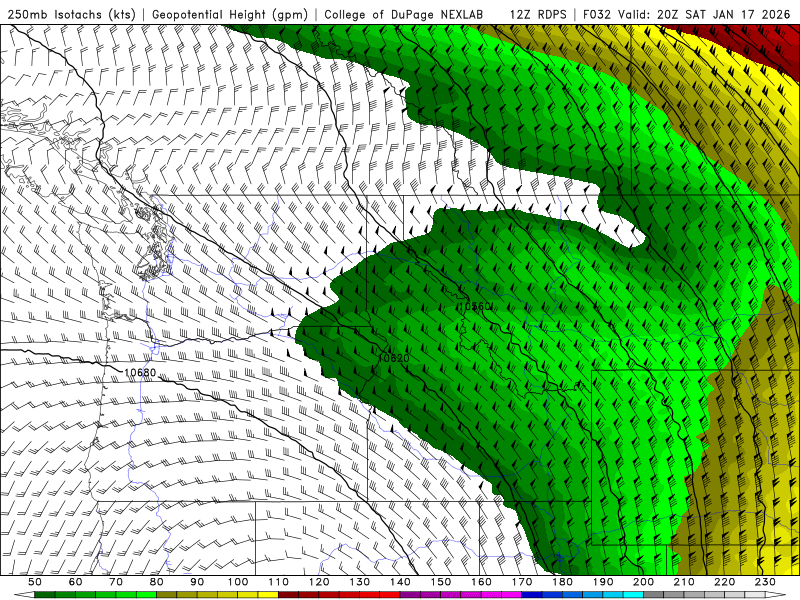This screenshot has width=800, height=600.
Task: Click the legend value 150
Action: (441, 582)
